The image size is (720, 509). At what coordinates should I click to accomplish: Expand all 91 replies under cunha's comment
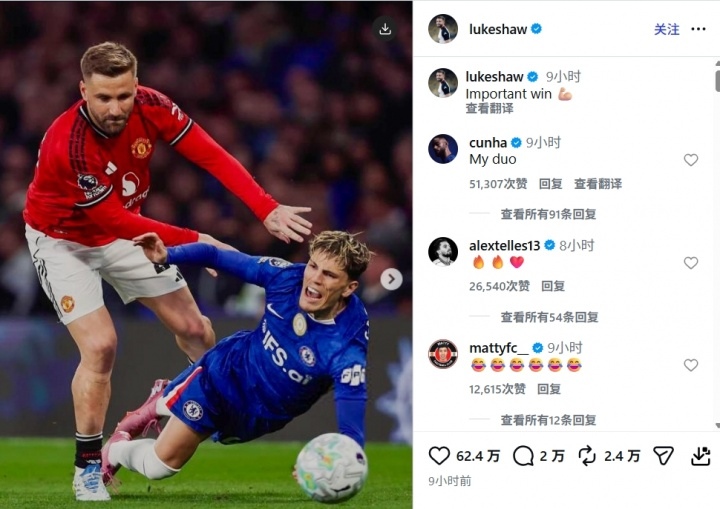tap(548, 214)
